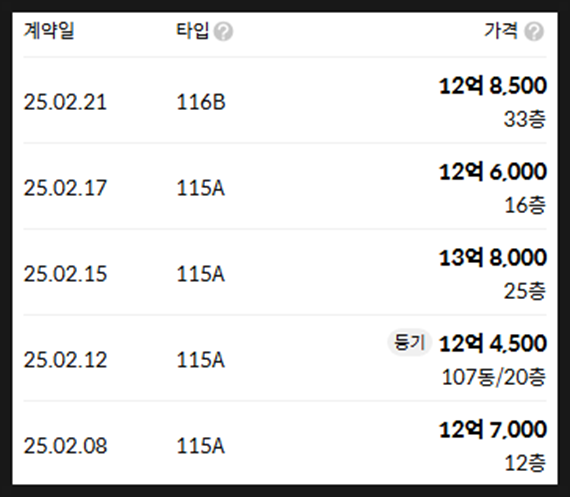This screenshot has width=570, height=497.
Task: Click the 12억 6,000 price
Action: tap(493, 172)
